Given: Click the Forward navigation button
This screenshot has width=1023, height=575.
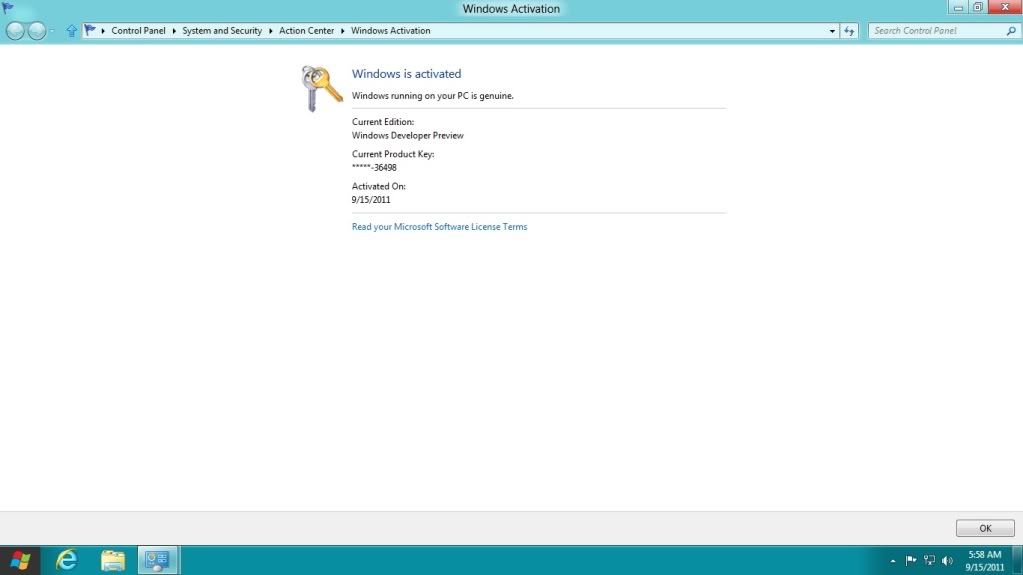Looking at the screenshot, I should (x=37, y=31).
